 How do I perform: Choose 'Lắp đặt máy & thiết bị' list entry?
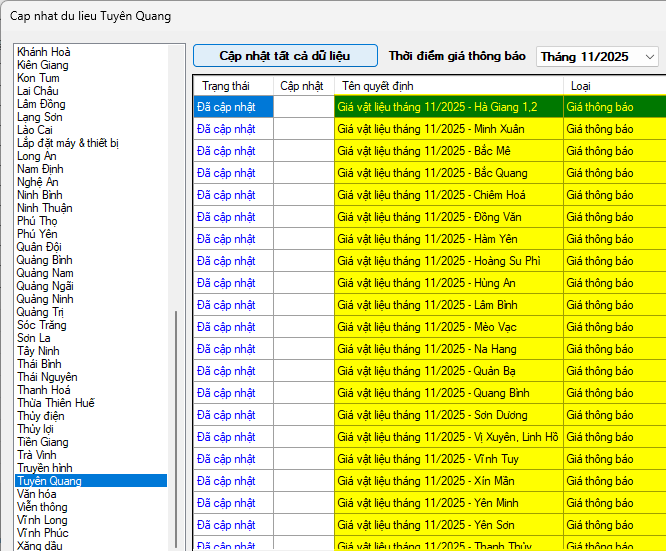click(68, 143)
